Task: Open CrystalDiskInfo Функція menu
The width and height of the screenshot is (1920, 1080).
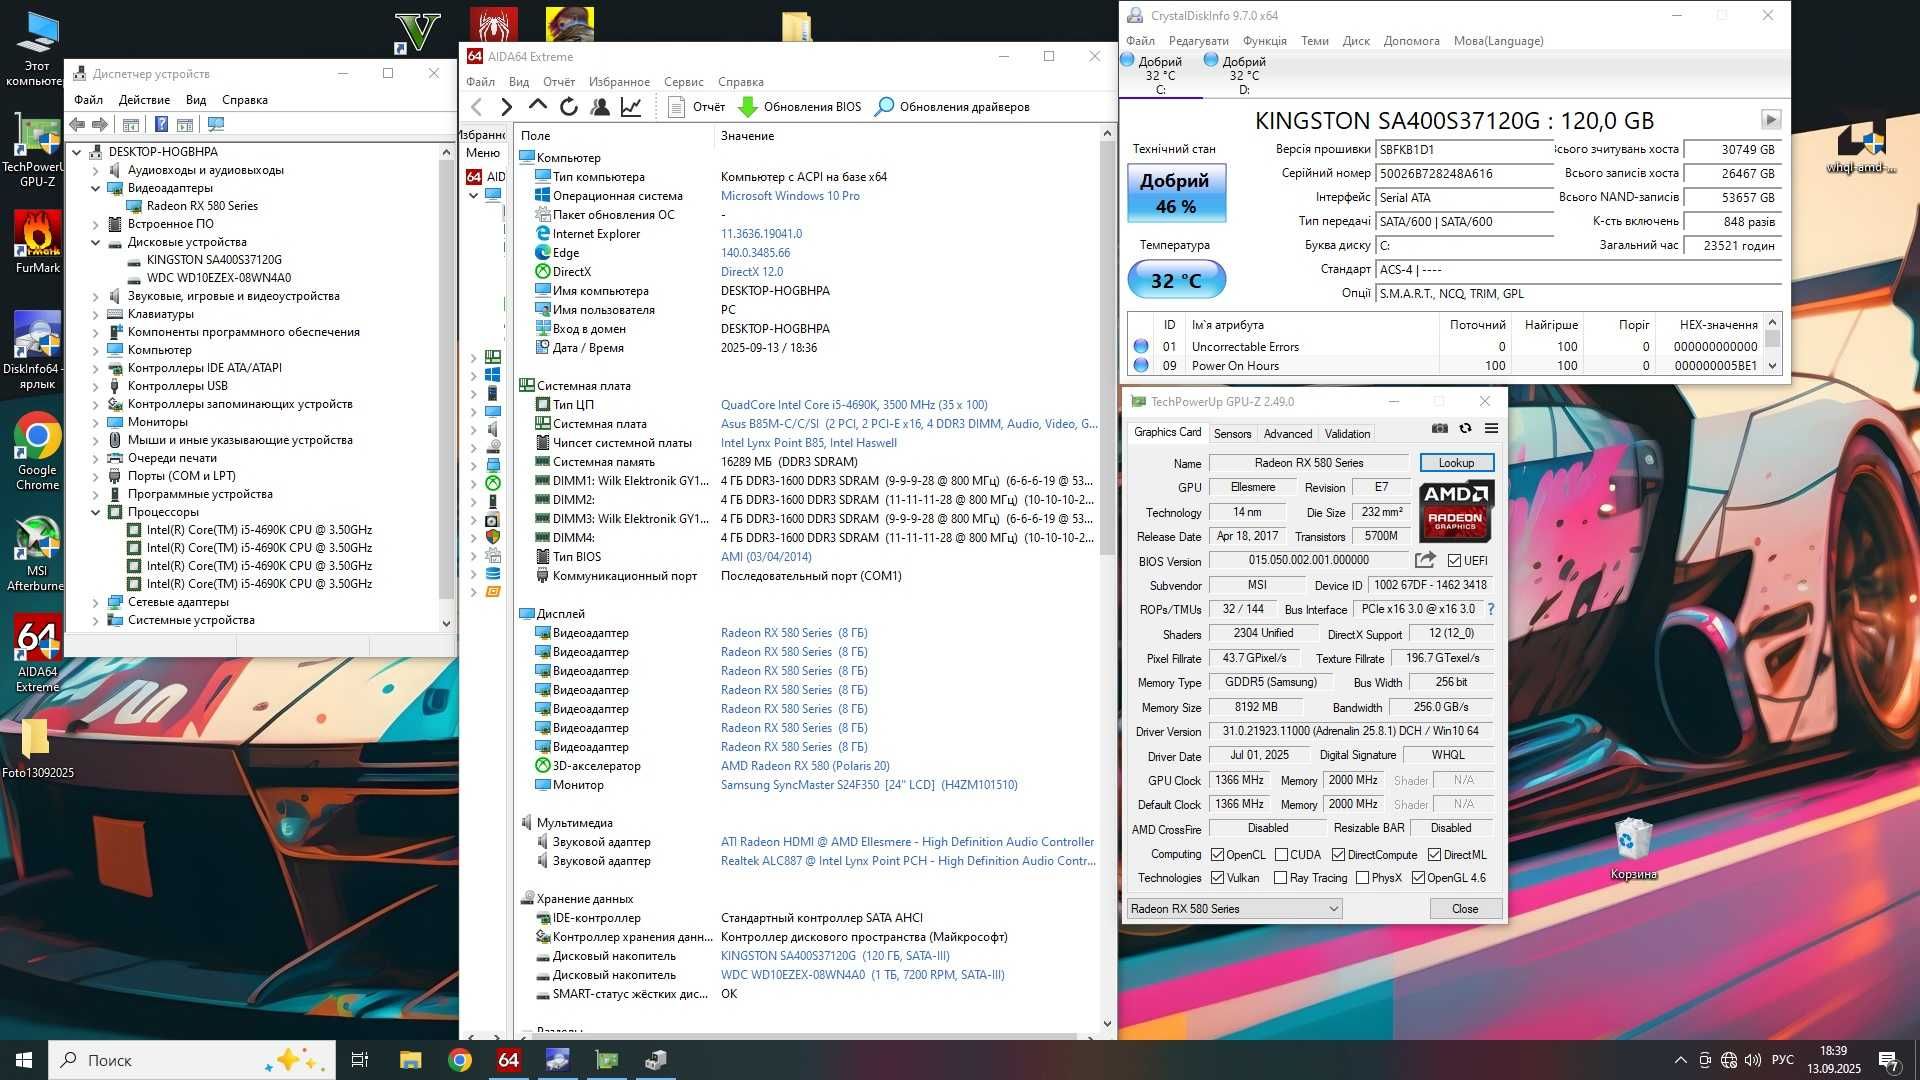Action: point(1265,41)
